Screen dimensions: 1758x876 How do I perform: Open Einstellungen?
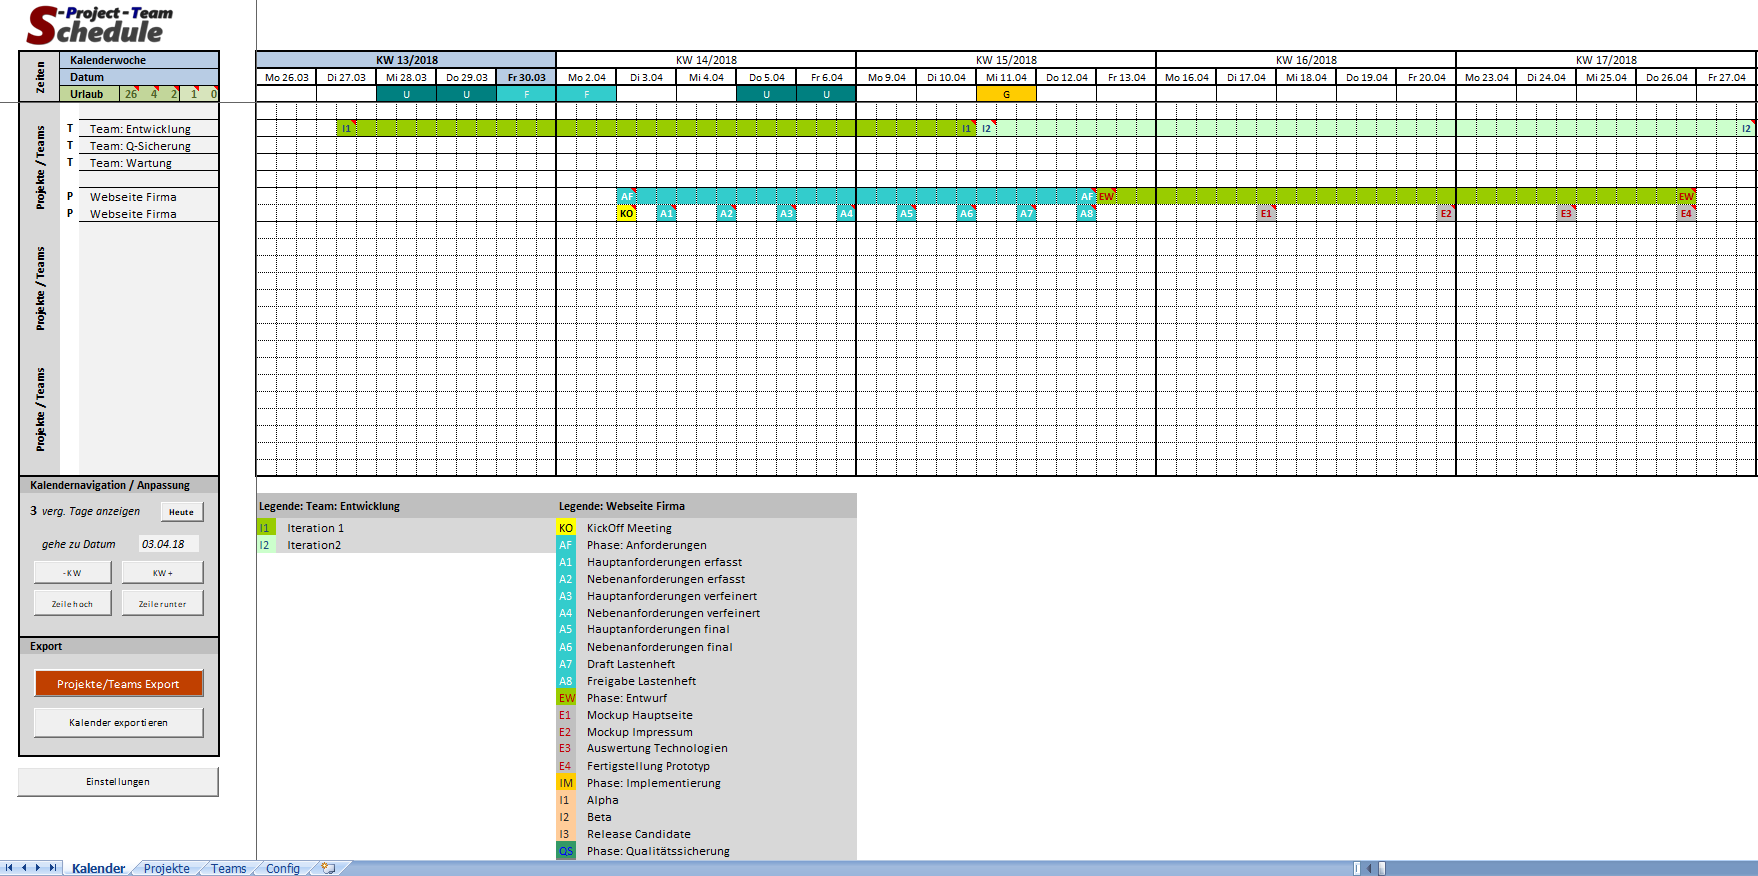[x=118, y=782]
